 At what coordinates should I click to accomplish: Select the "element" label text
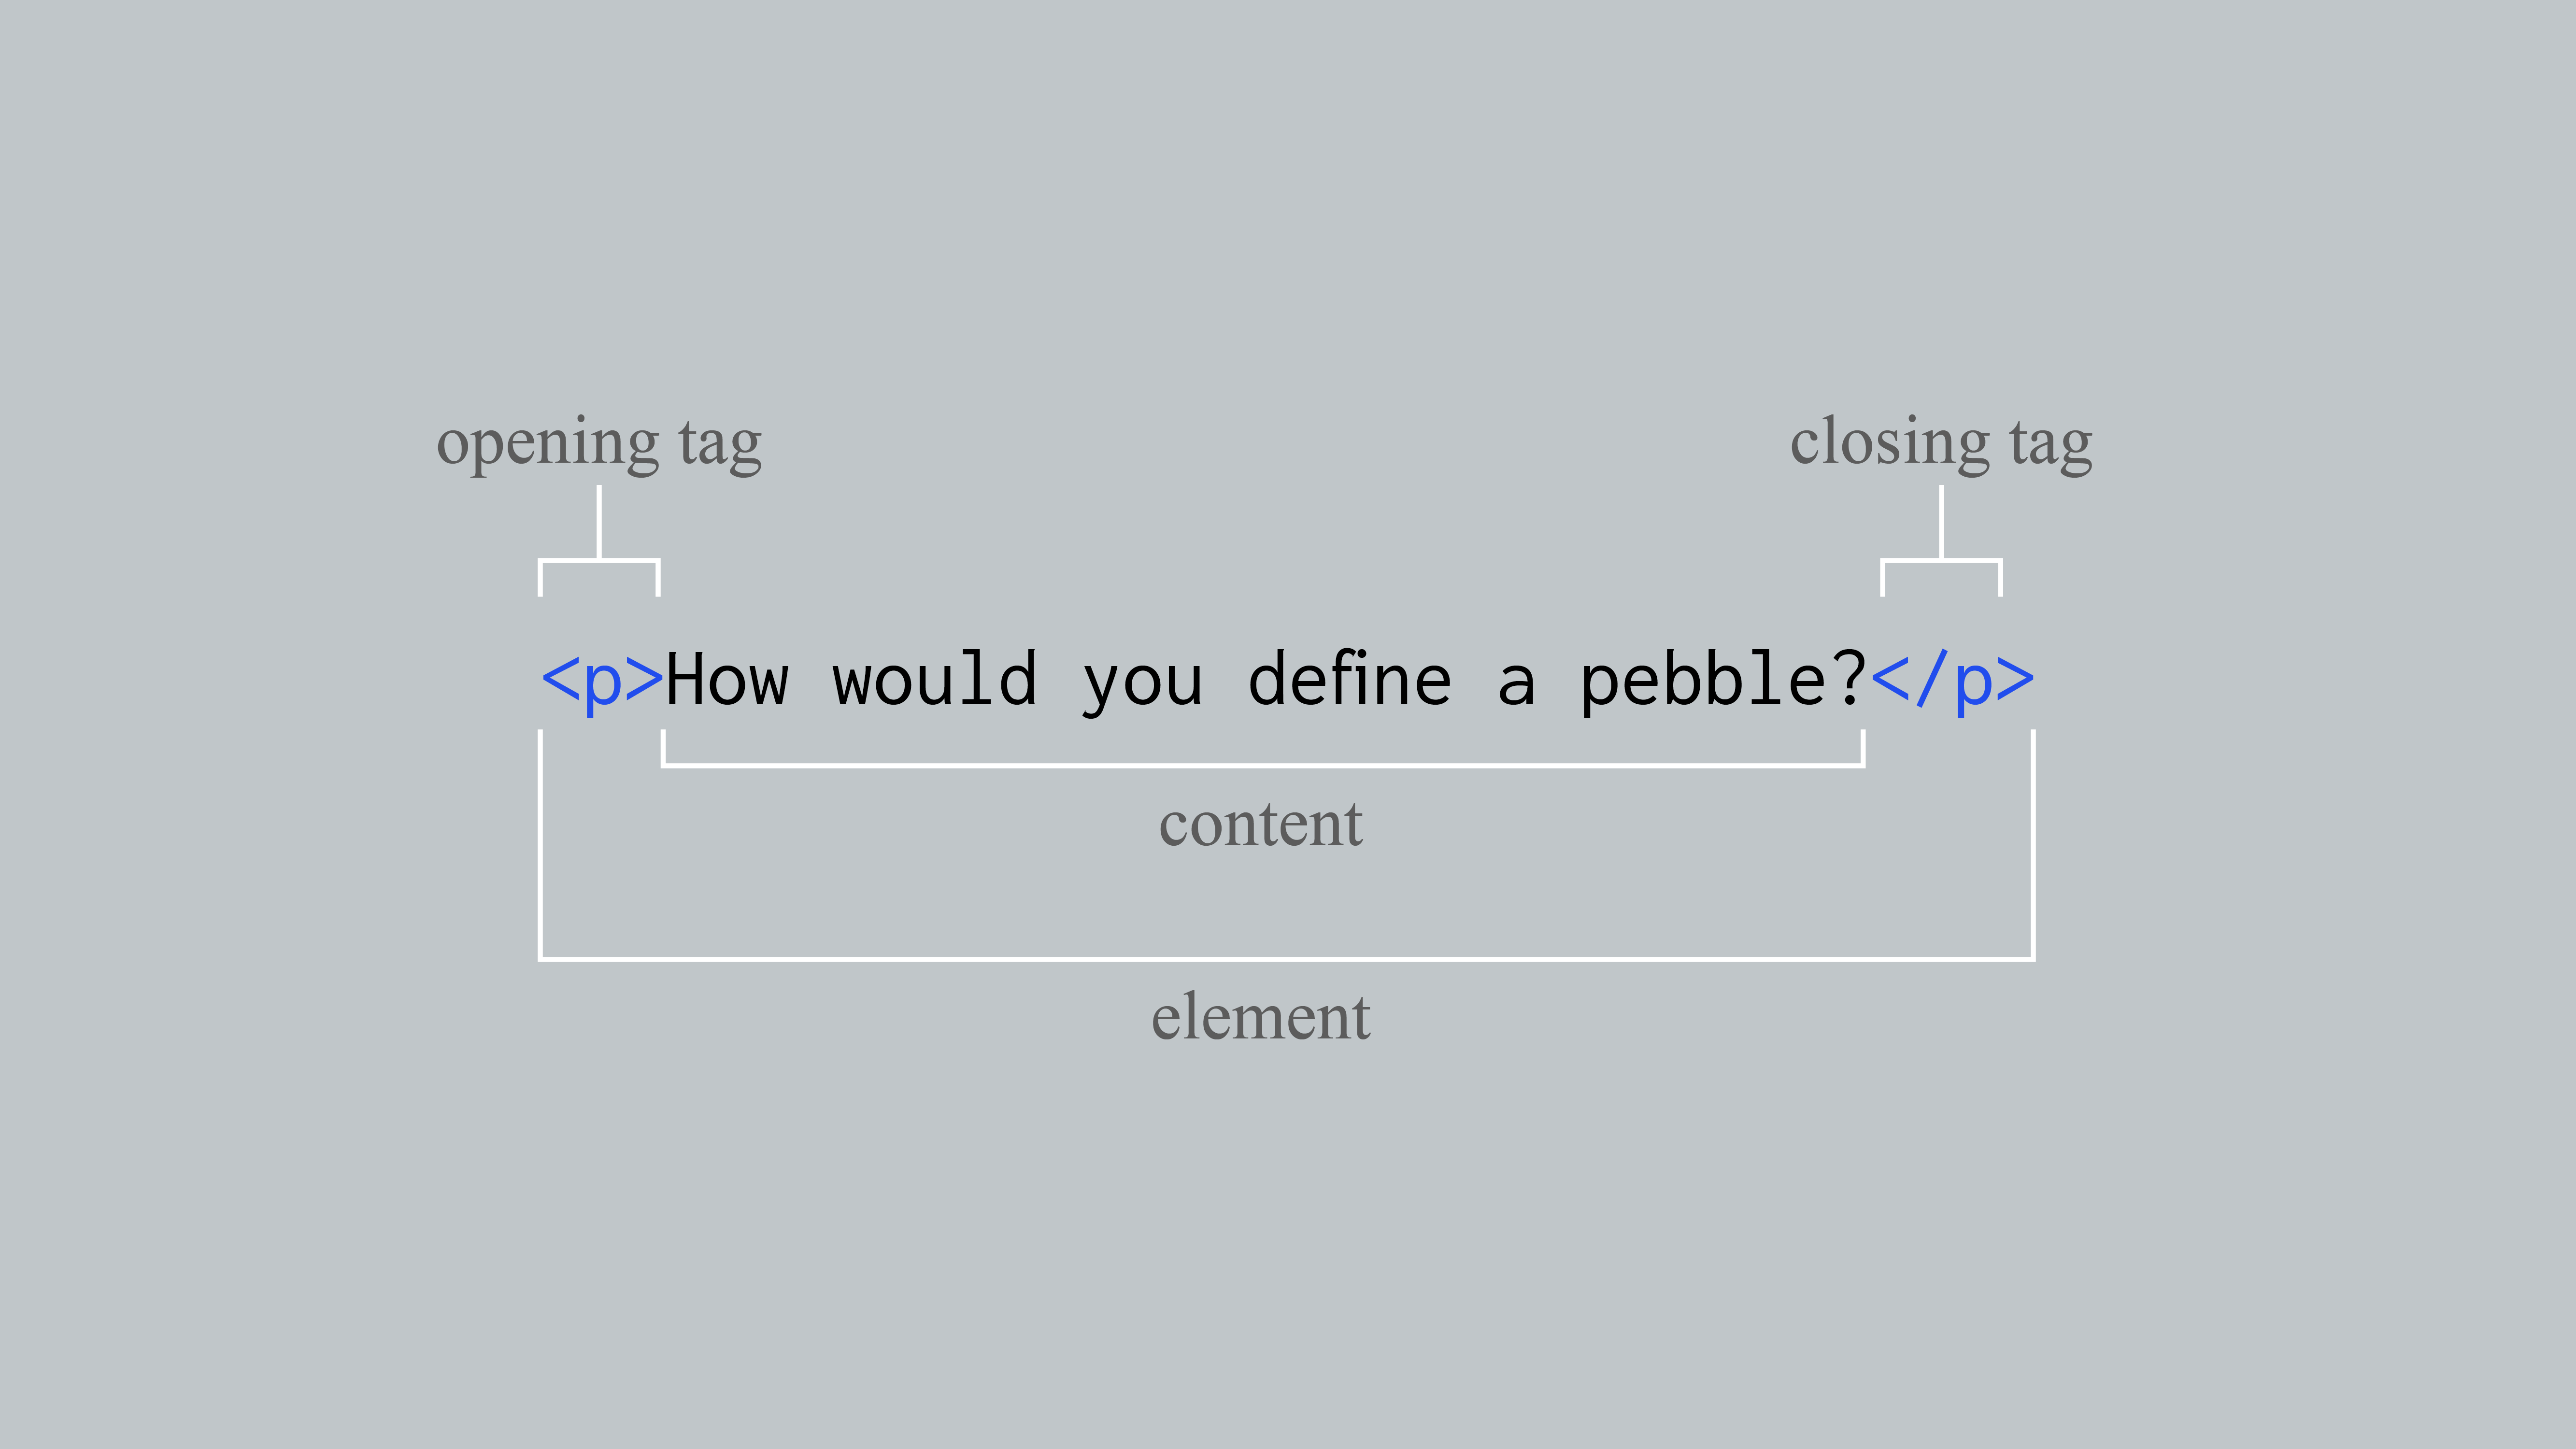(x=1260, y=1017)
